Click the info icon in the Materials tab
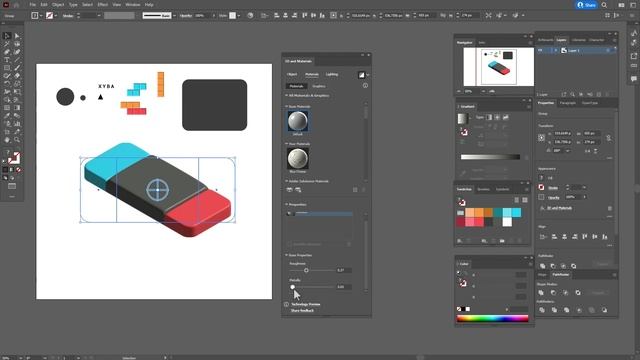Viewport: 640px width, 360px height. coord(365,86)
